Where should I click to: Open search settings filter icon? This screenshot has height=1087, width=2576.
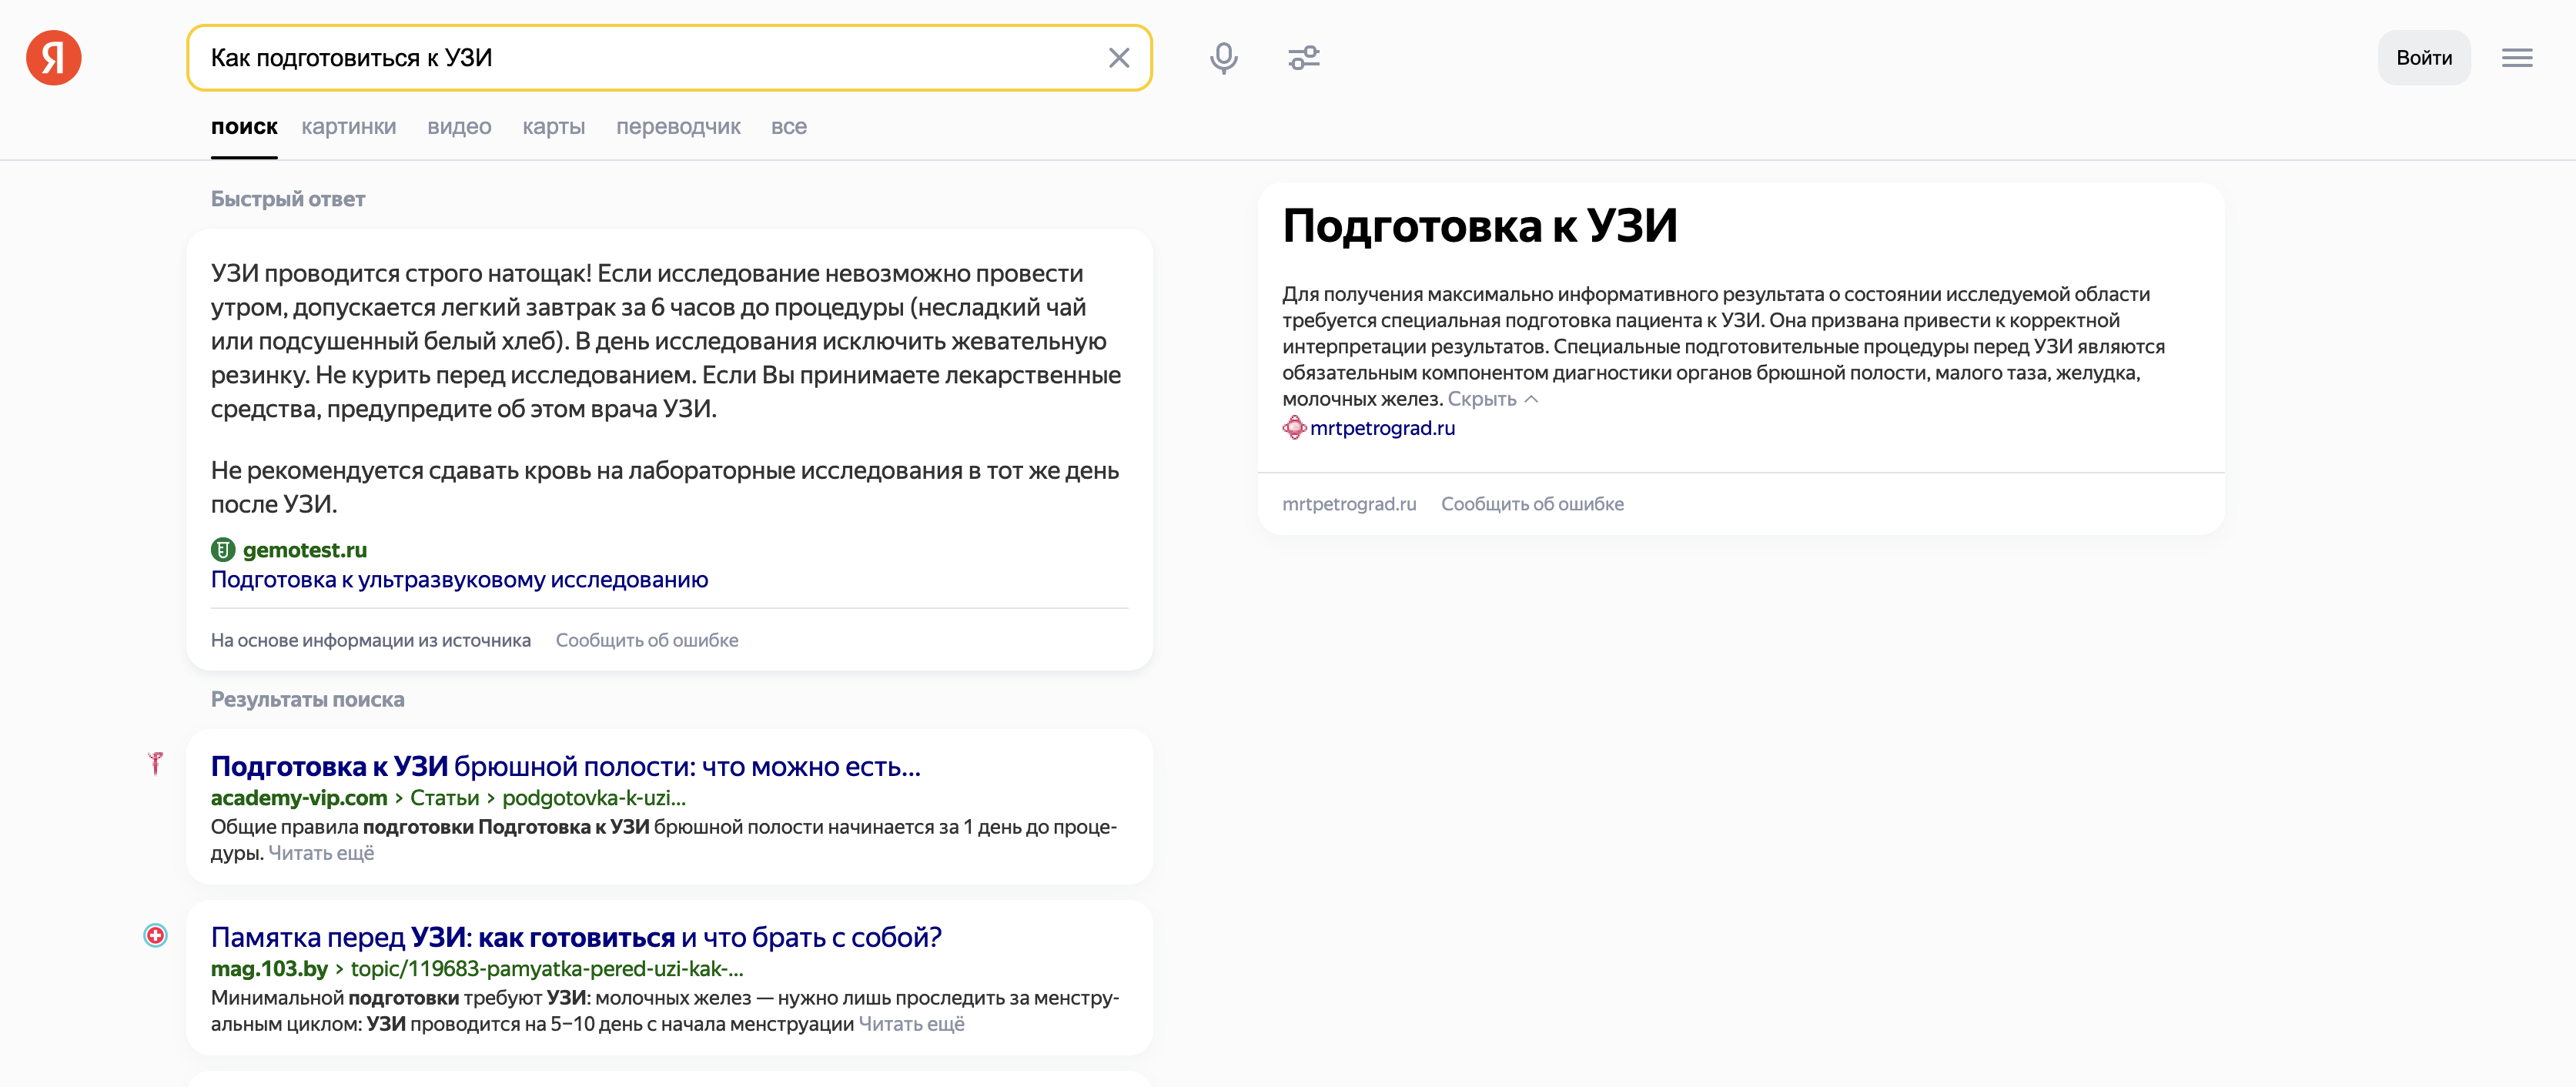1304,57
